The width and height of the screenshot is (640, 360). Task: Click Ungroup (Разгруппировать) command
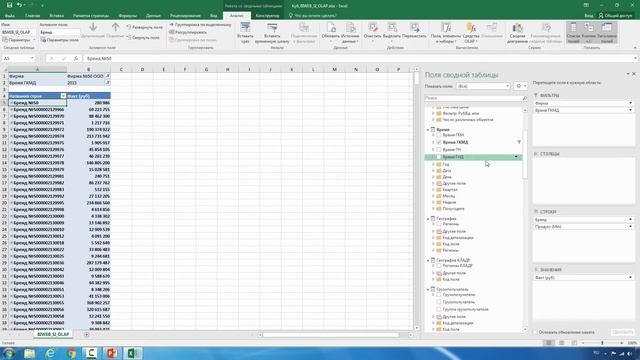point(188,32)
